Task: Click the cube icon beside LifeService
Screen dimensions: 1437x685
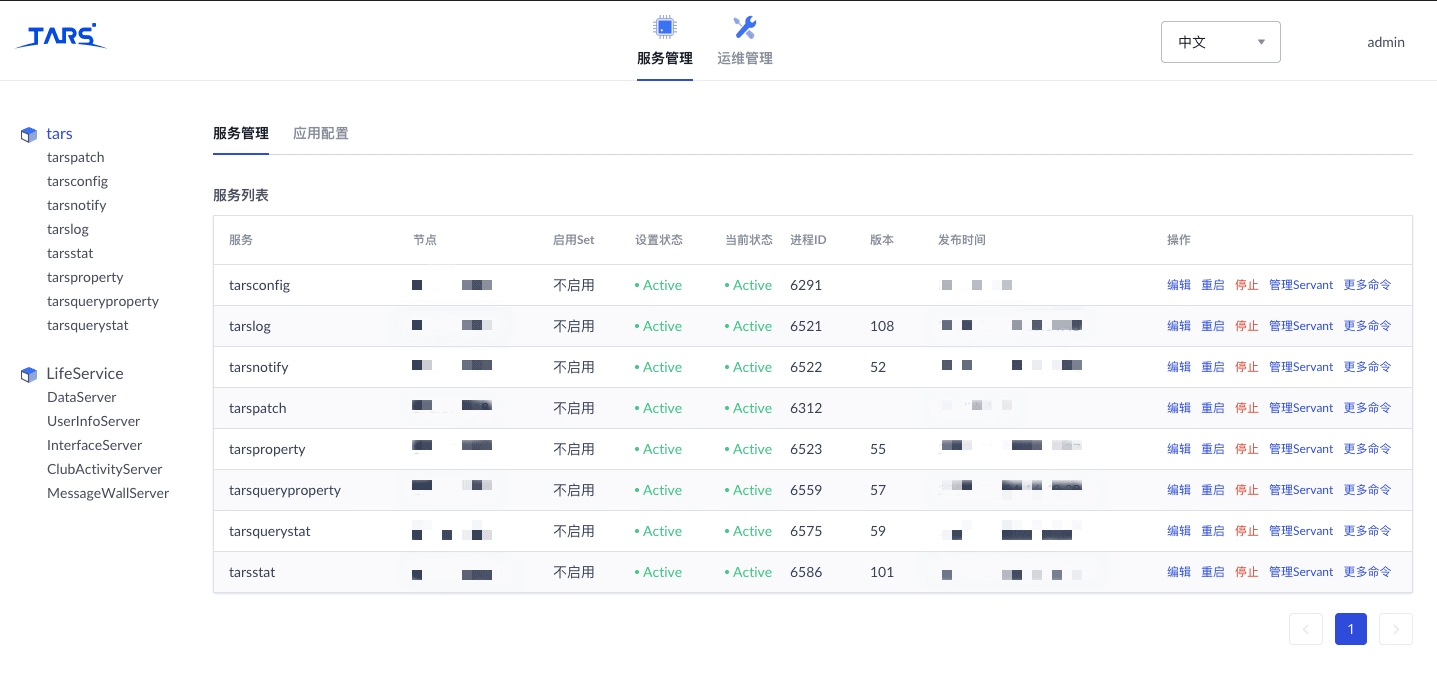Action: [29, 374]
